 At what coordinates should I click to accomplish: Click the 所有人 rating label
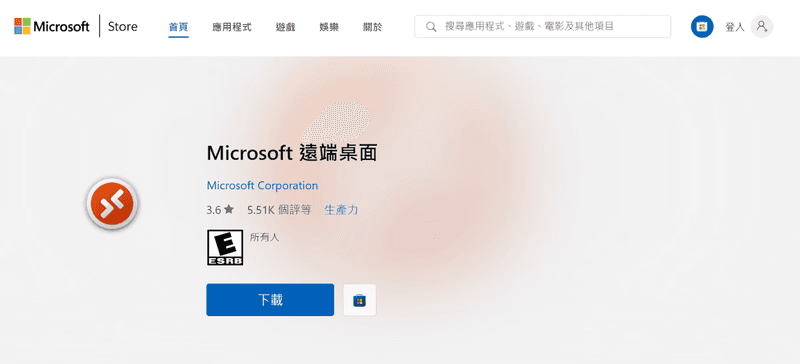[264, 237]
